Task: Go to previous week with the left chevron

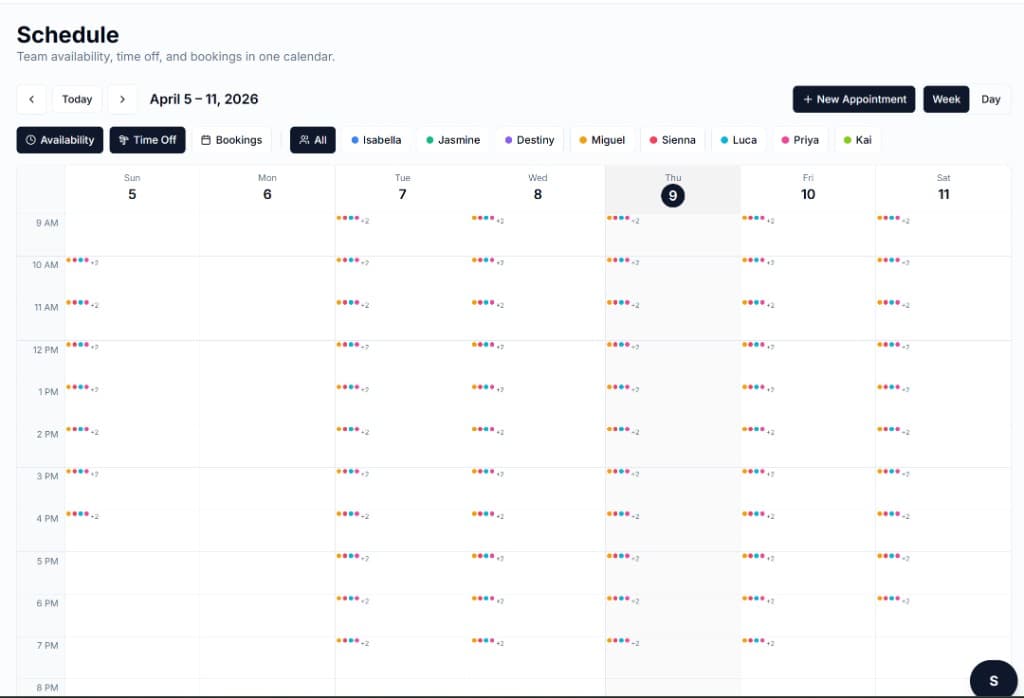Action: 31,99
